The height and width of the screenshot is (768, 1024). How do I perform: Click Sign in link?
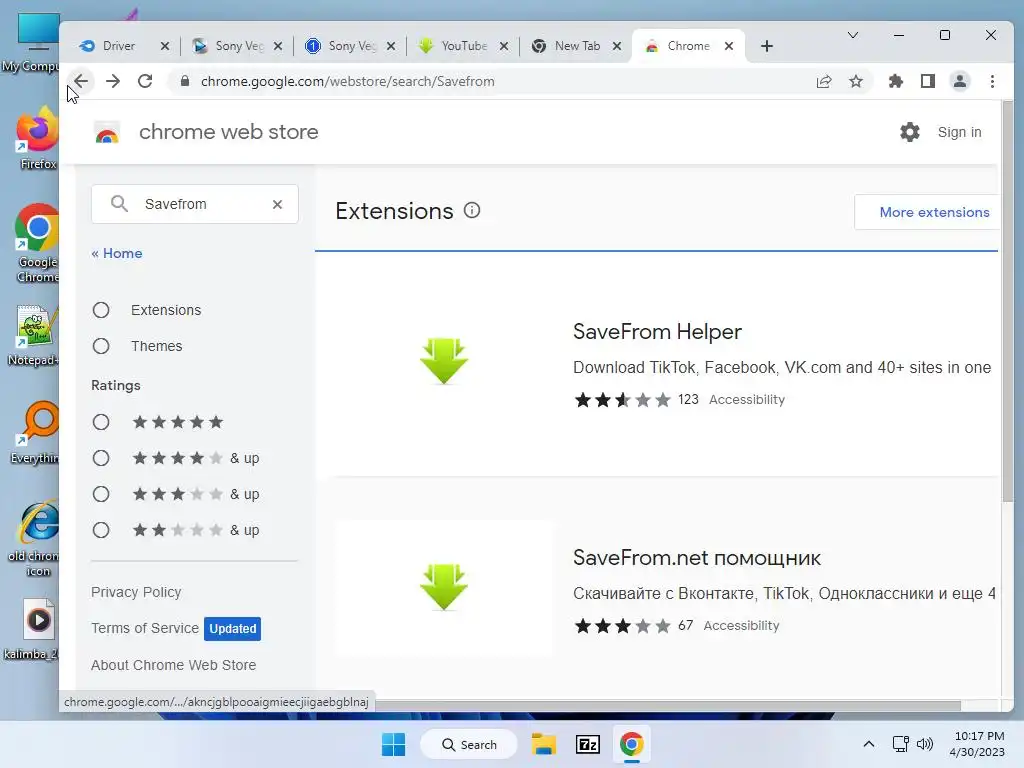point(959,132)
